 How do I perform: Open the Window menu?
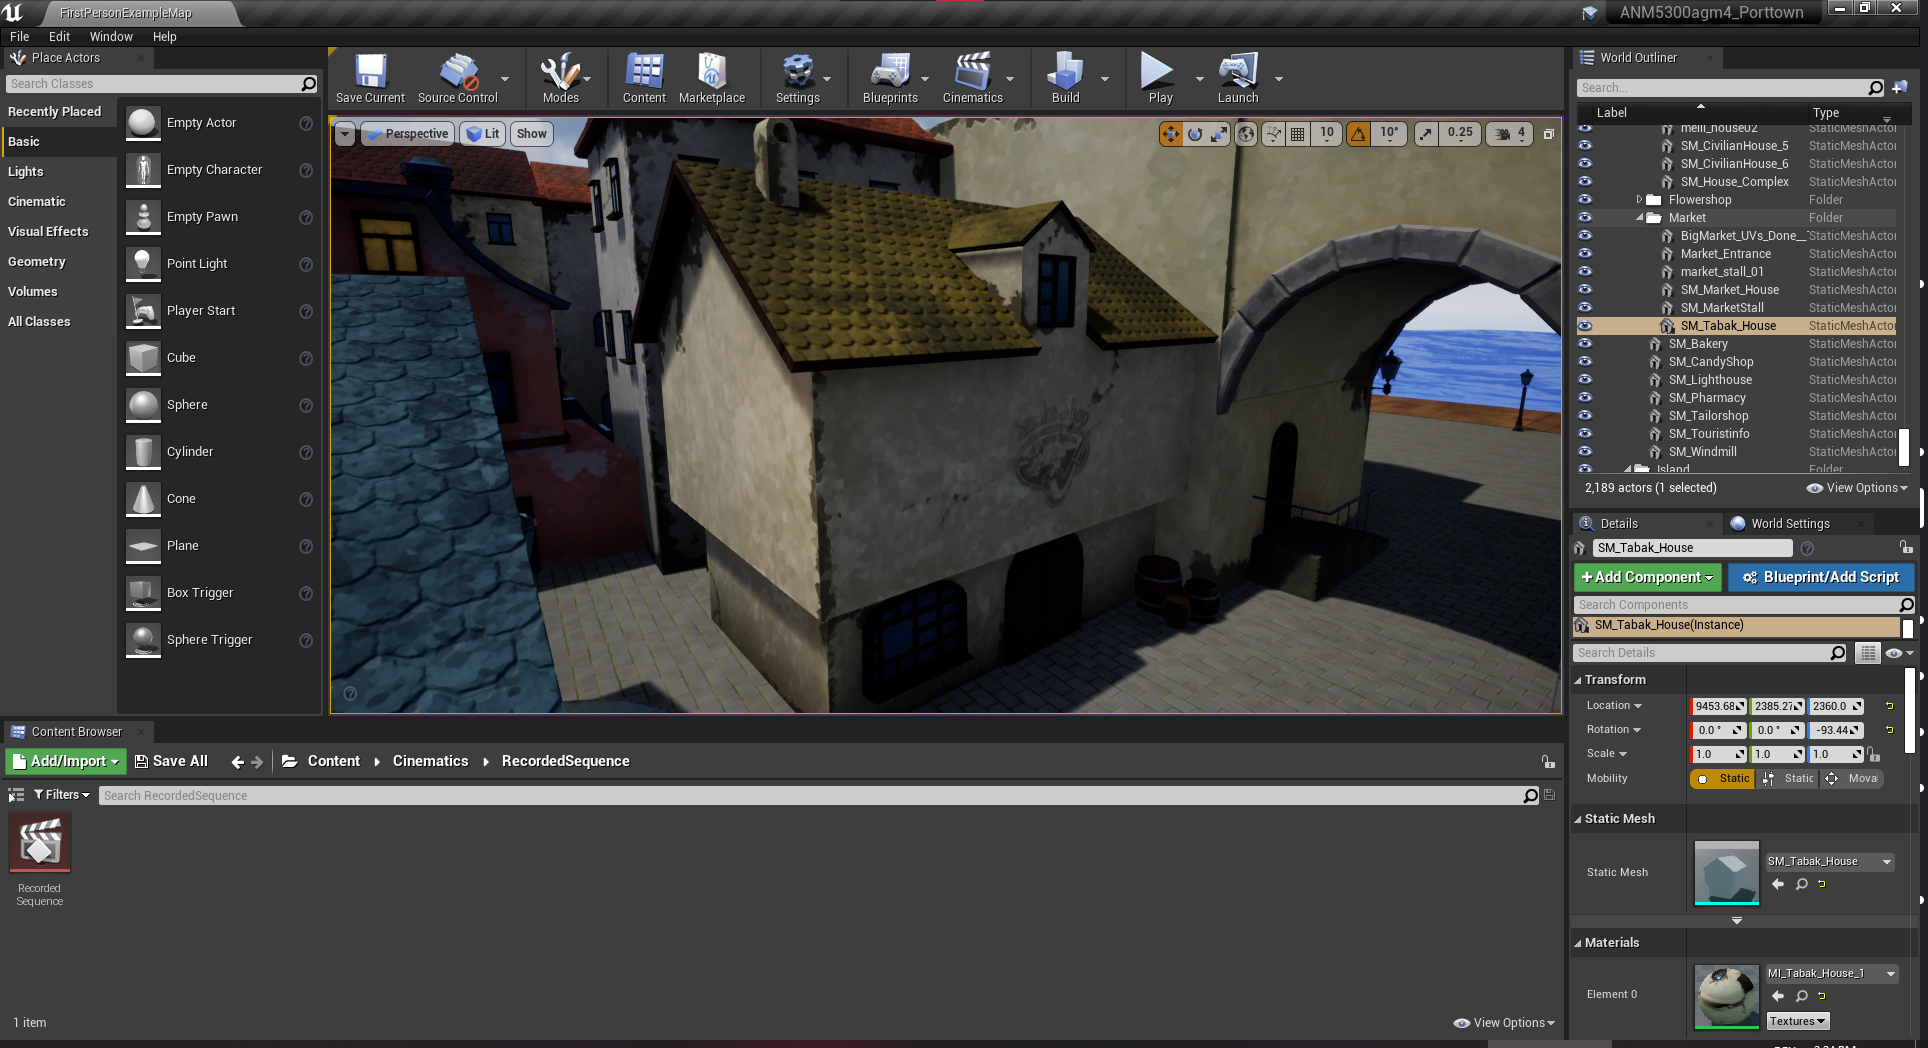[111, 37]
